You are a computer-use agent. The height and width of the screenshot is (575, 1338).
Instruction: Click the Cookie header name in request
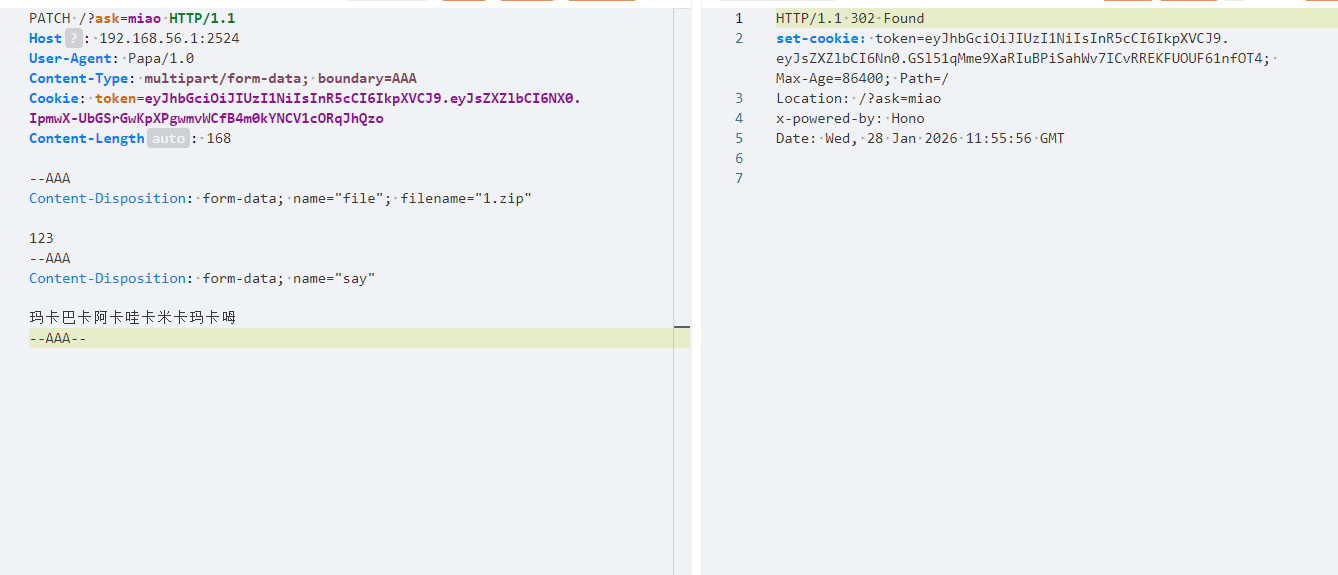pos(54,98)
